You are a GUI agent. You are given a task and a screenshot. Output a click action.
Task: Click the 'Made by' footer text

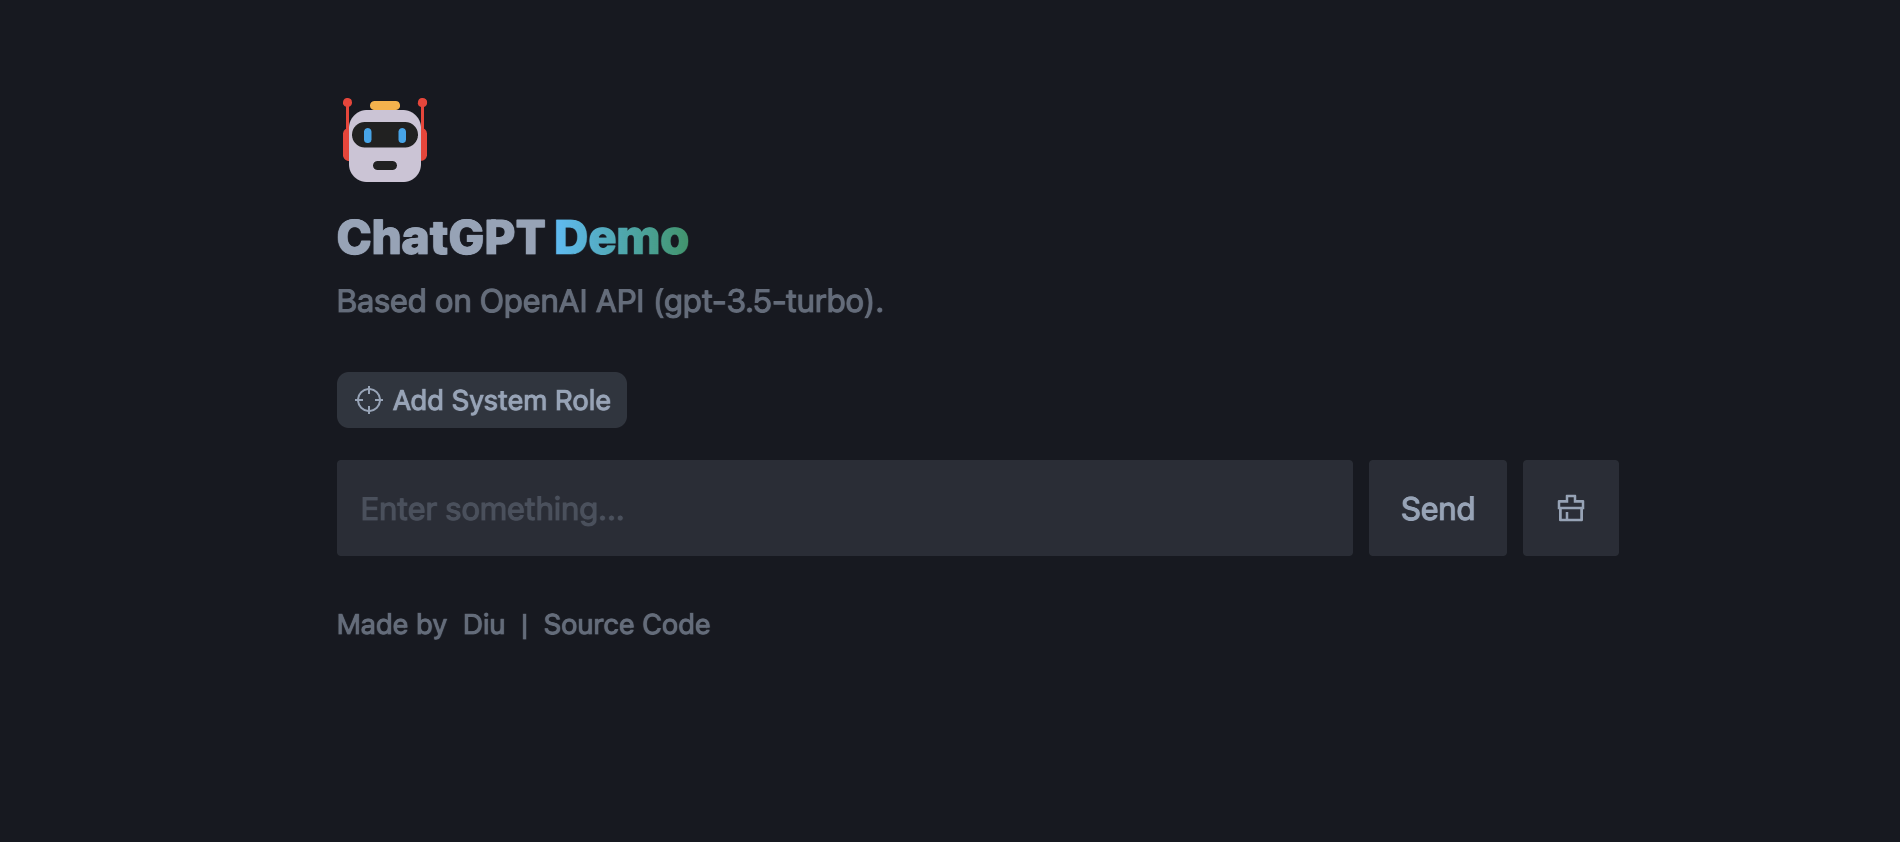[392, 624]
